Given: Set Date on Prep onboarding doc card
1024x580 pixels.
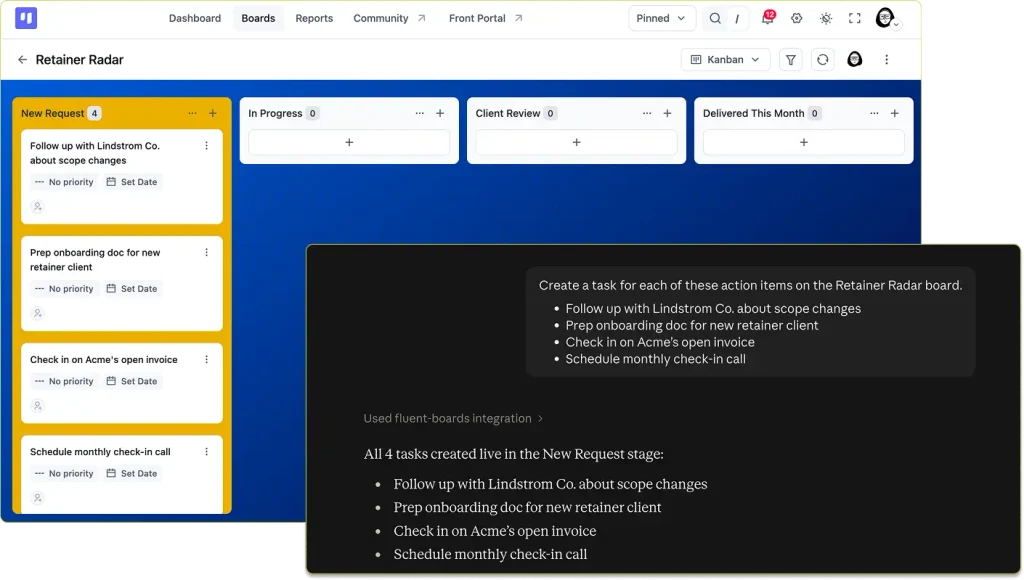Looking at the screenshot, I should point(132,289).
